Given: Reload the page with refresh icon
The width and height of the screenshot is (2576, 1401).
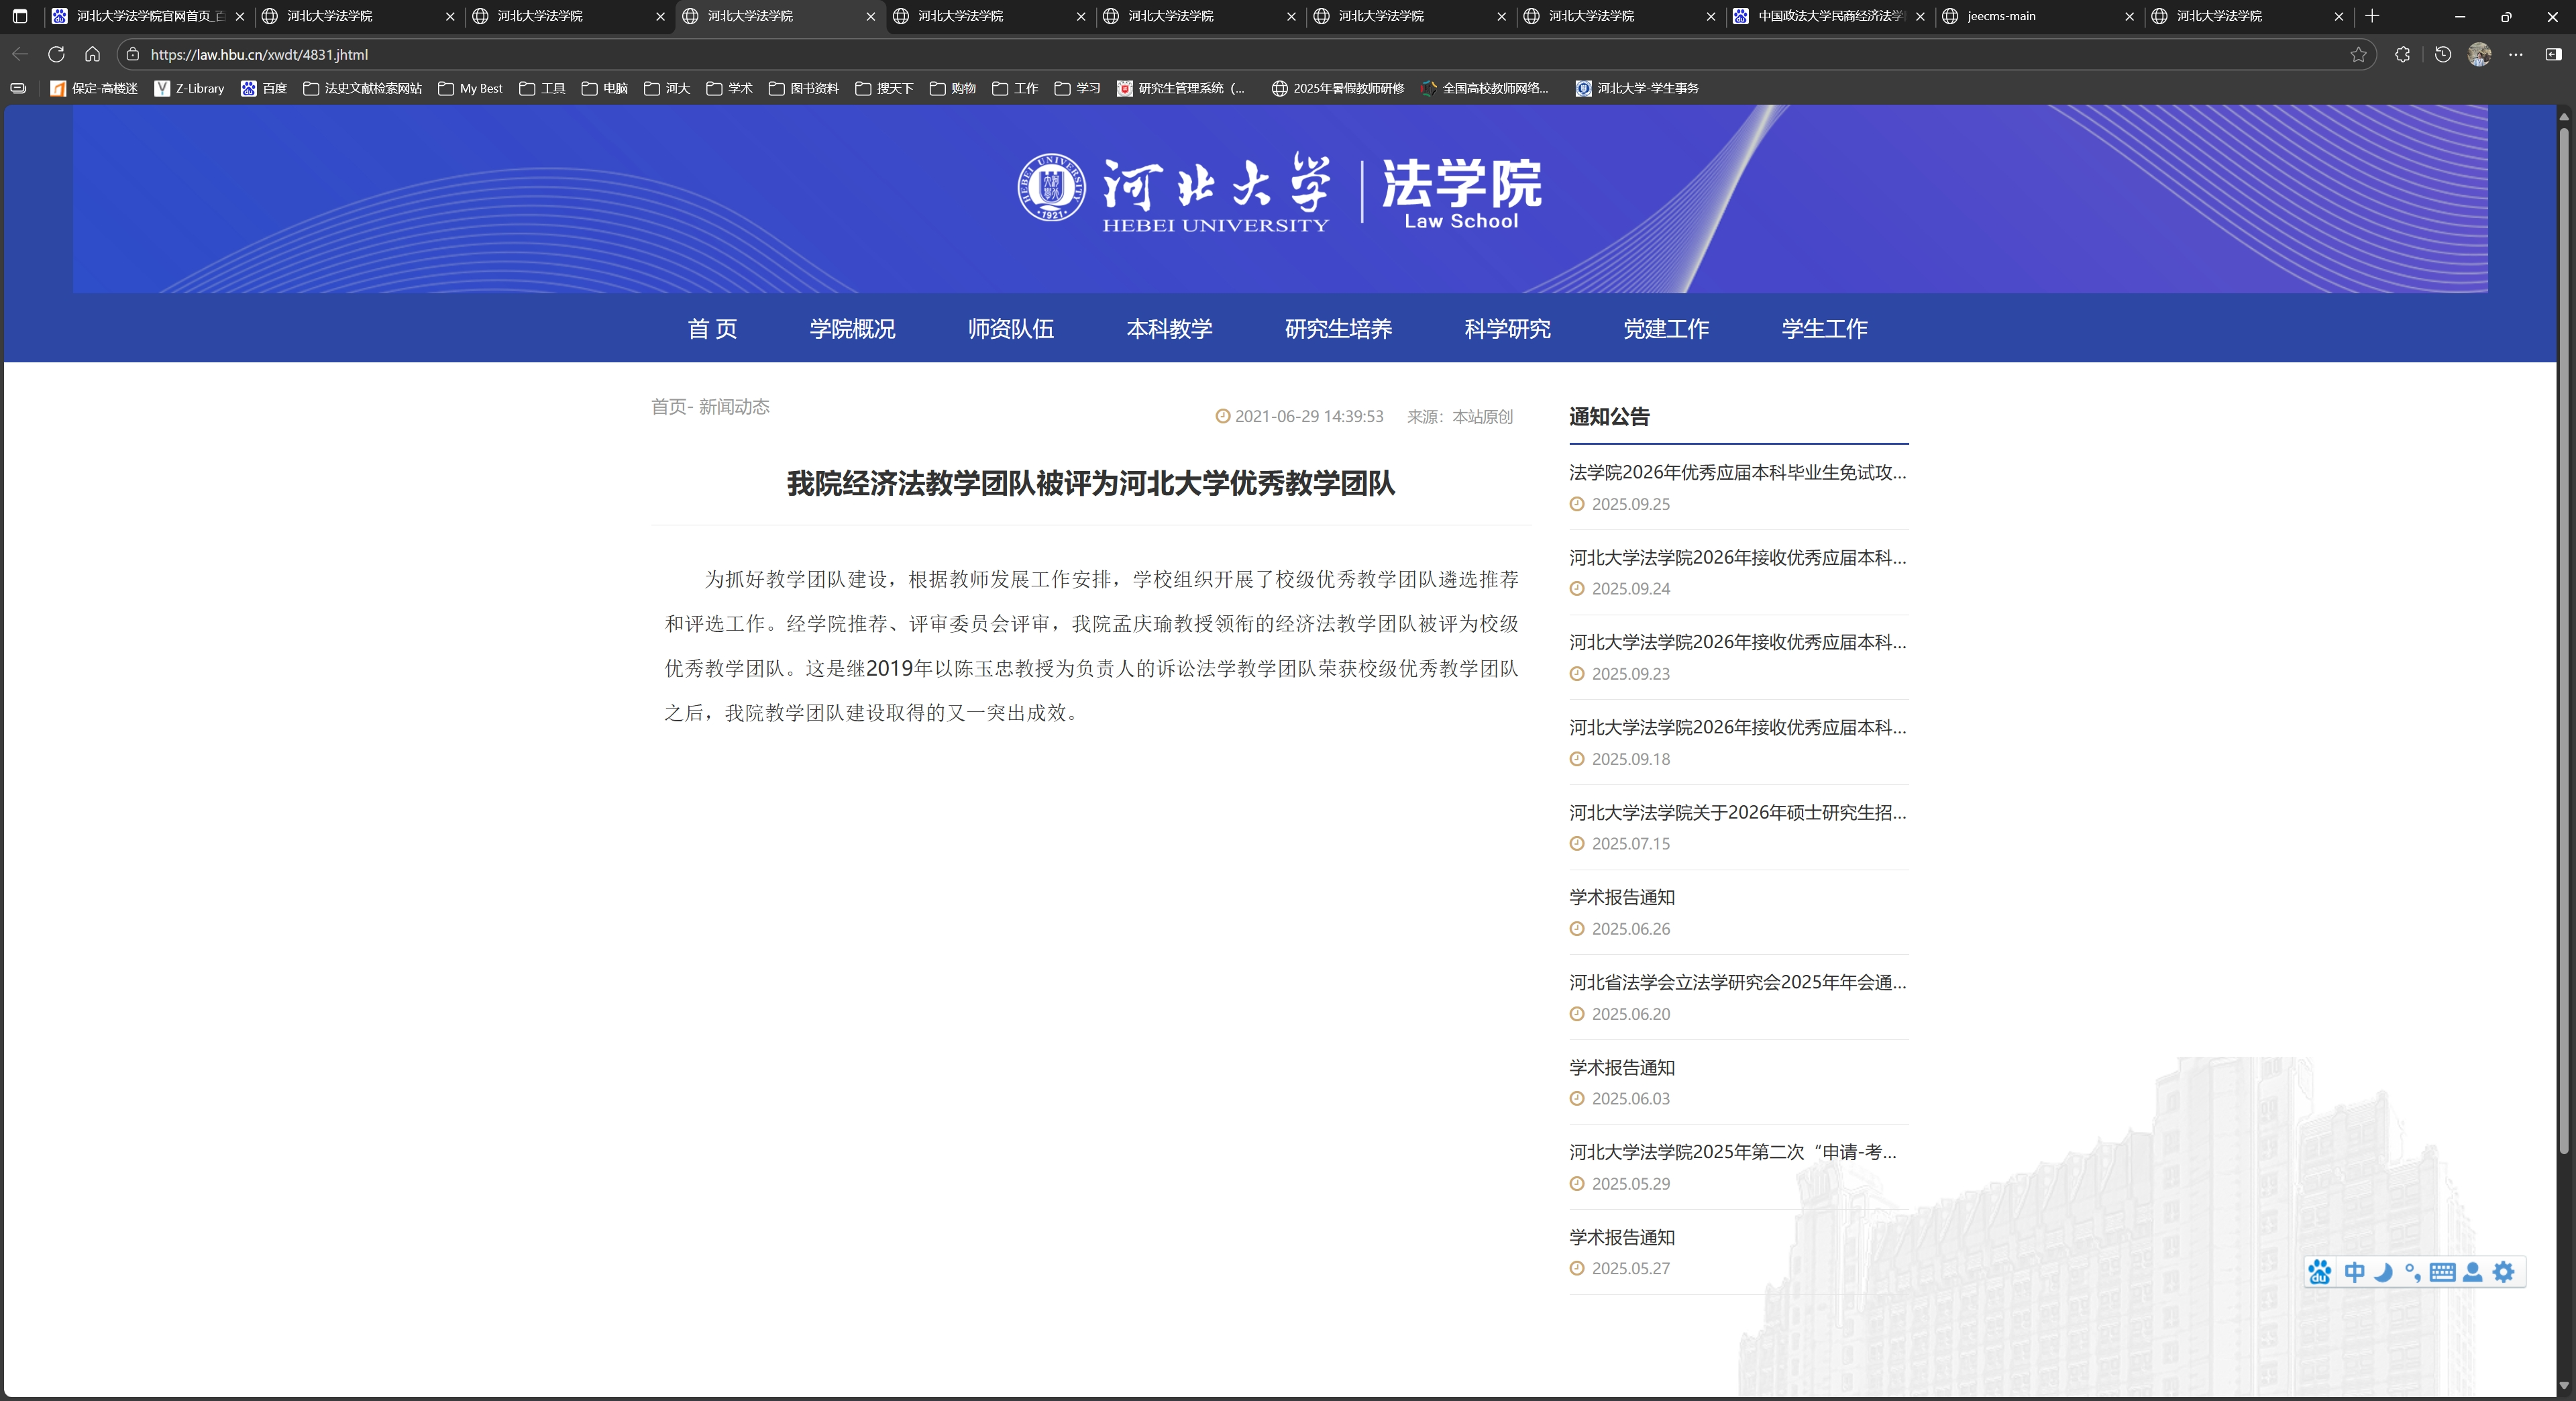Looking at the screenshot, I should click(x=56, y=54).
